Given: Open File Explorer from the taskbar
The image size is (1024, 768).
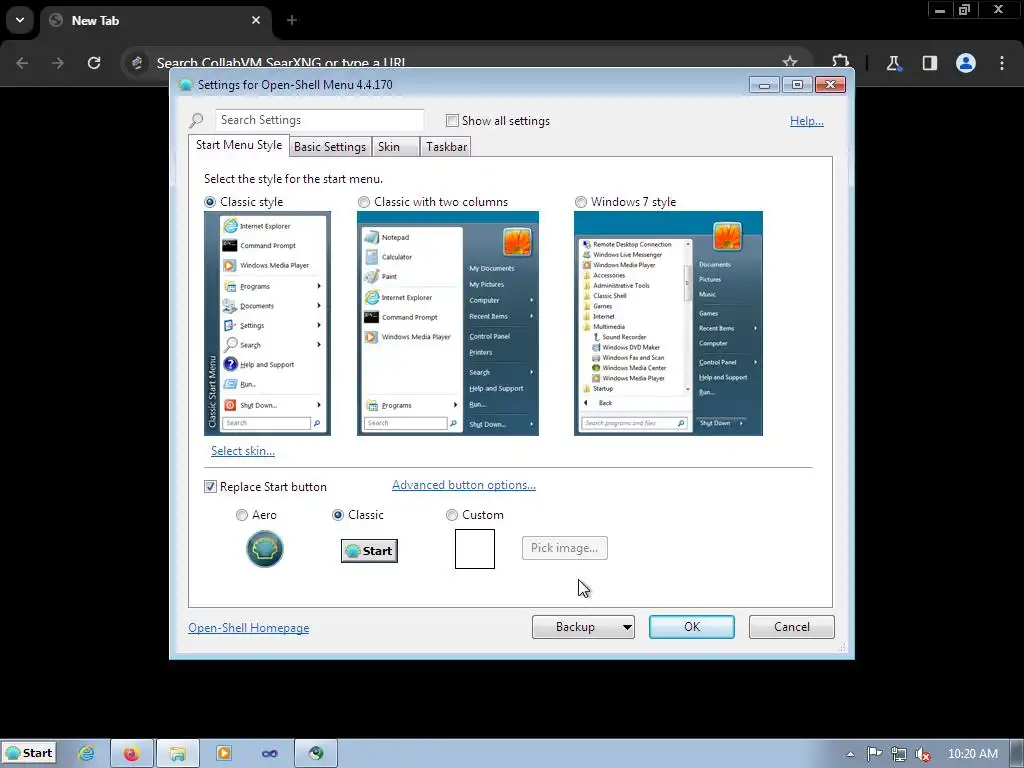Looking at the screenshot, I should tap(178, 754).
